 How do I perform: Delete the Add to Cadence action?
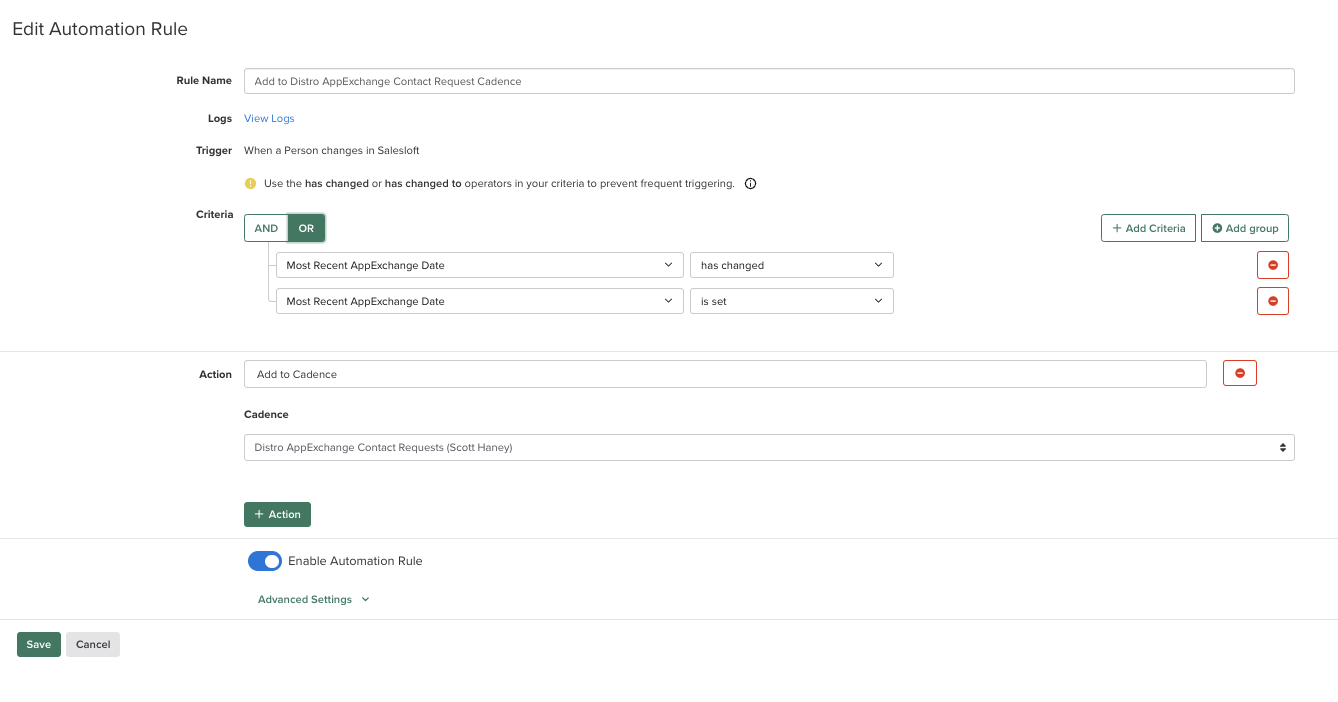(1239, 374)
